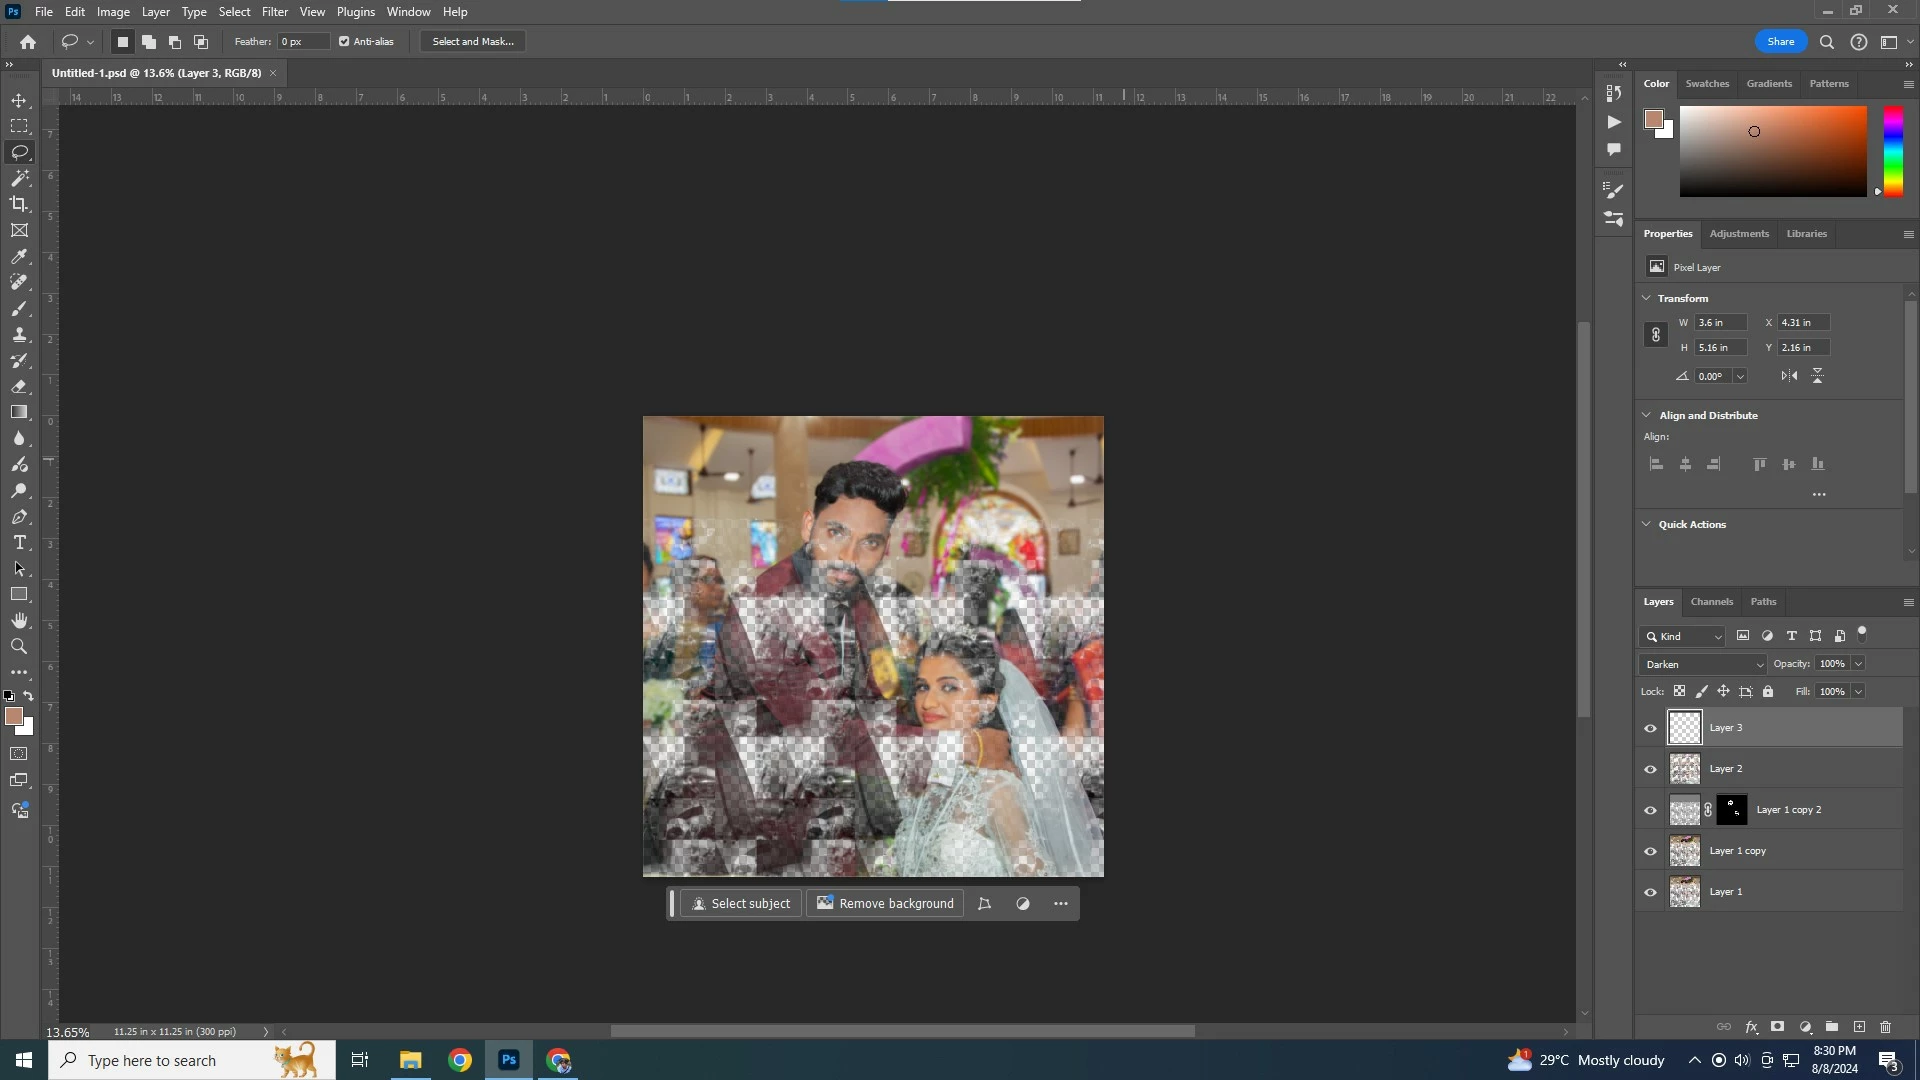Image resolution: width=1920 pixels, height=1080 pixels.
Task: Toggle visibility of Layer 1 copy
Action: tap(1650, 851)
